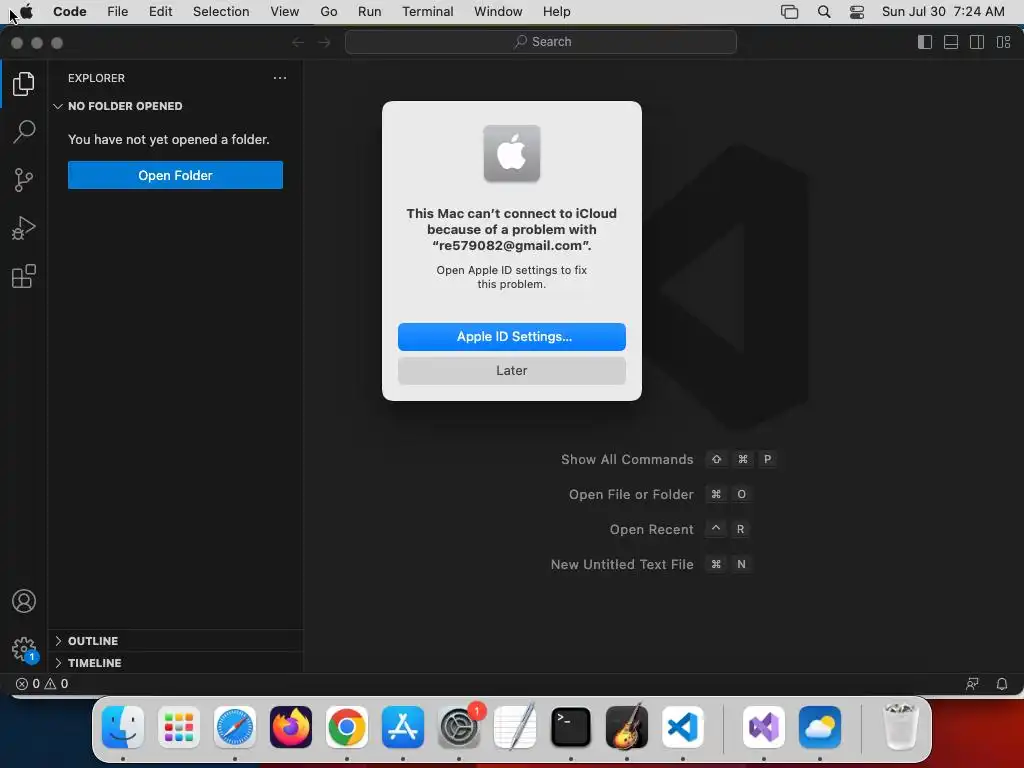
Task: Click the date and time in menu bar
Action: (943, 12)
